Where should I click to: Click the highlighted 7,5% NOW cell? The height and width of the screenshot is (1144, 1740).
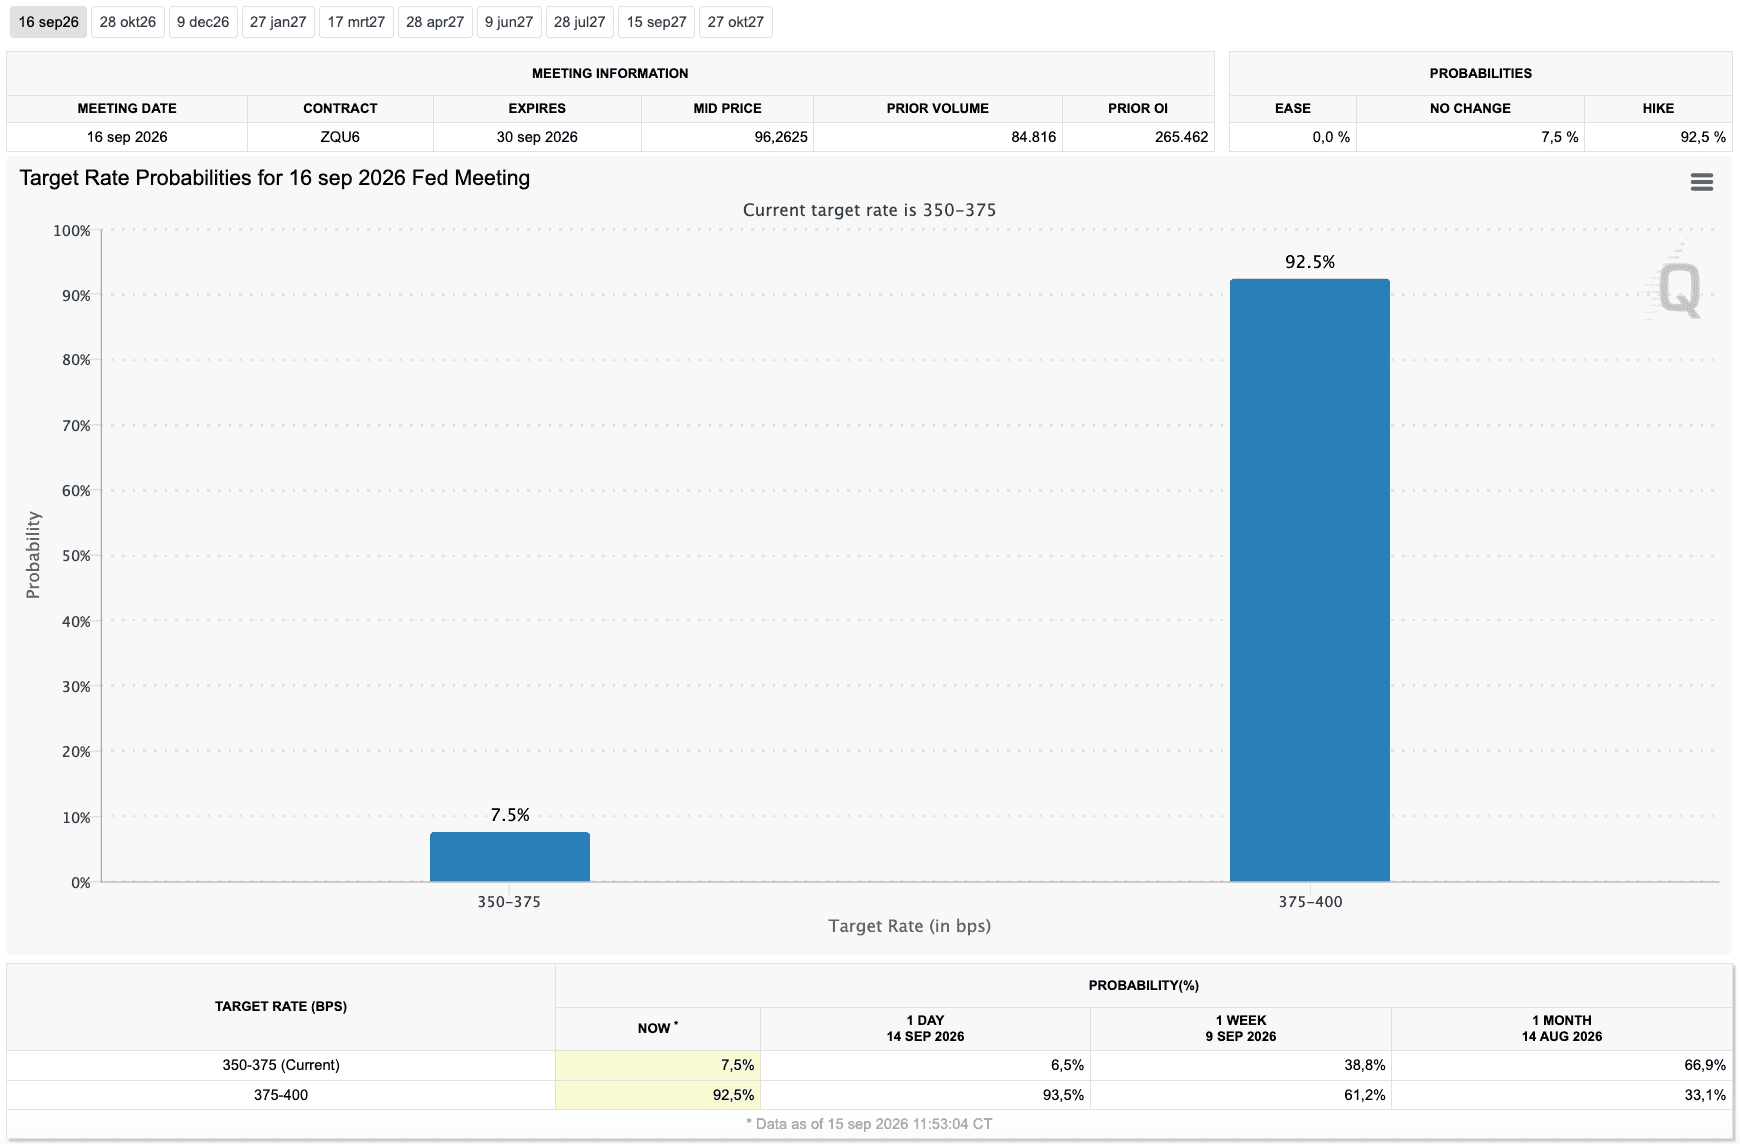(x=658, y=1065)
